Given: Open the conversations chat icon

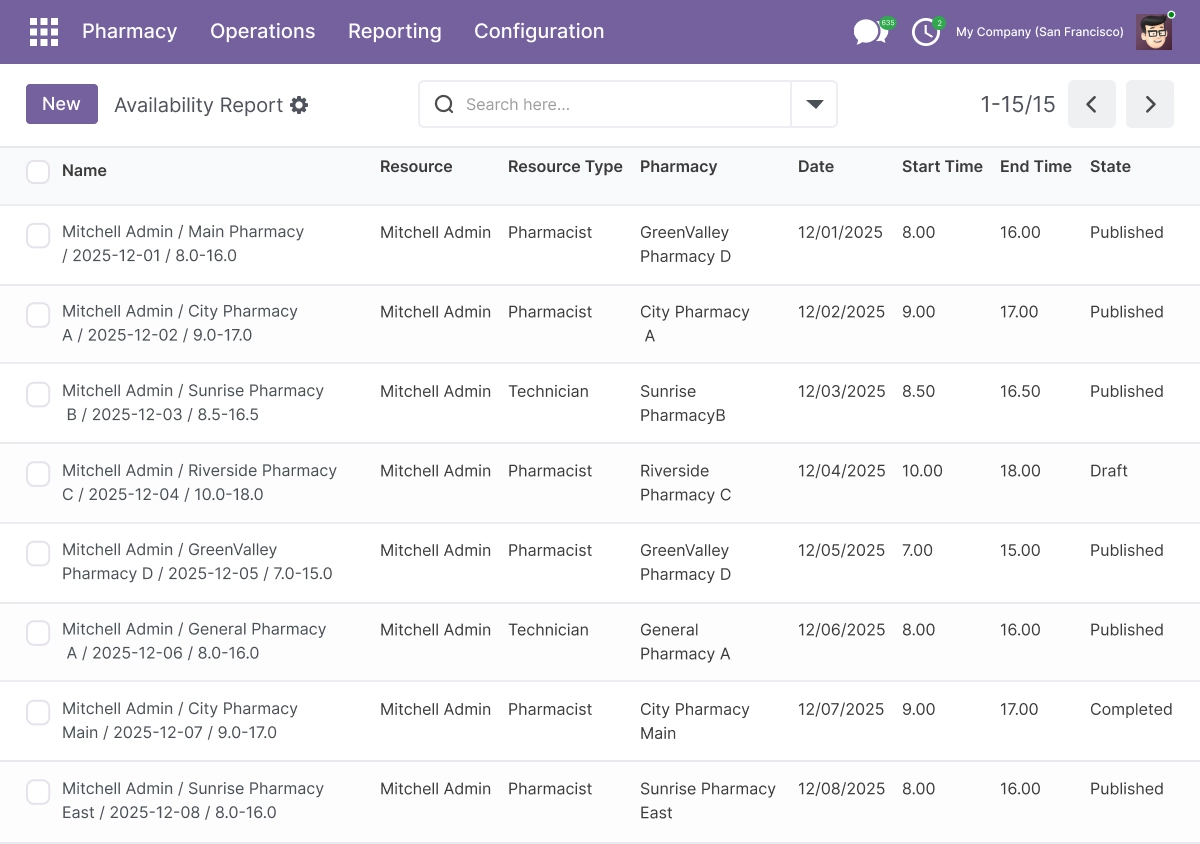Looking at the screenshot, I should pyautogui.click(x=870, y=32).
